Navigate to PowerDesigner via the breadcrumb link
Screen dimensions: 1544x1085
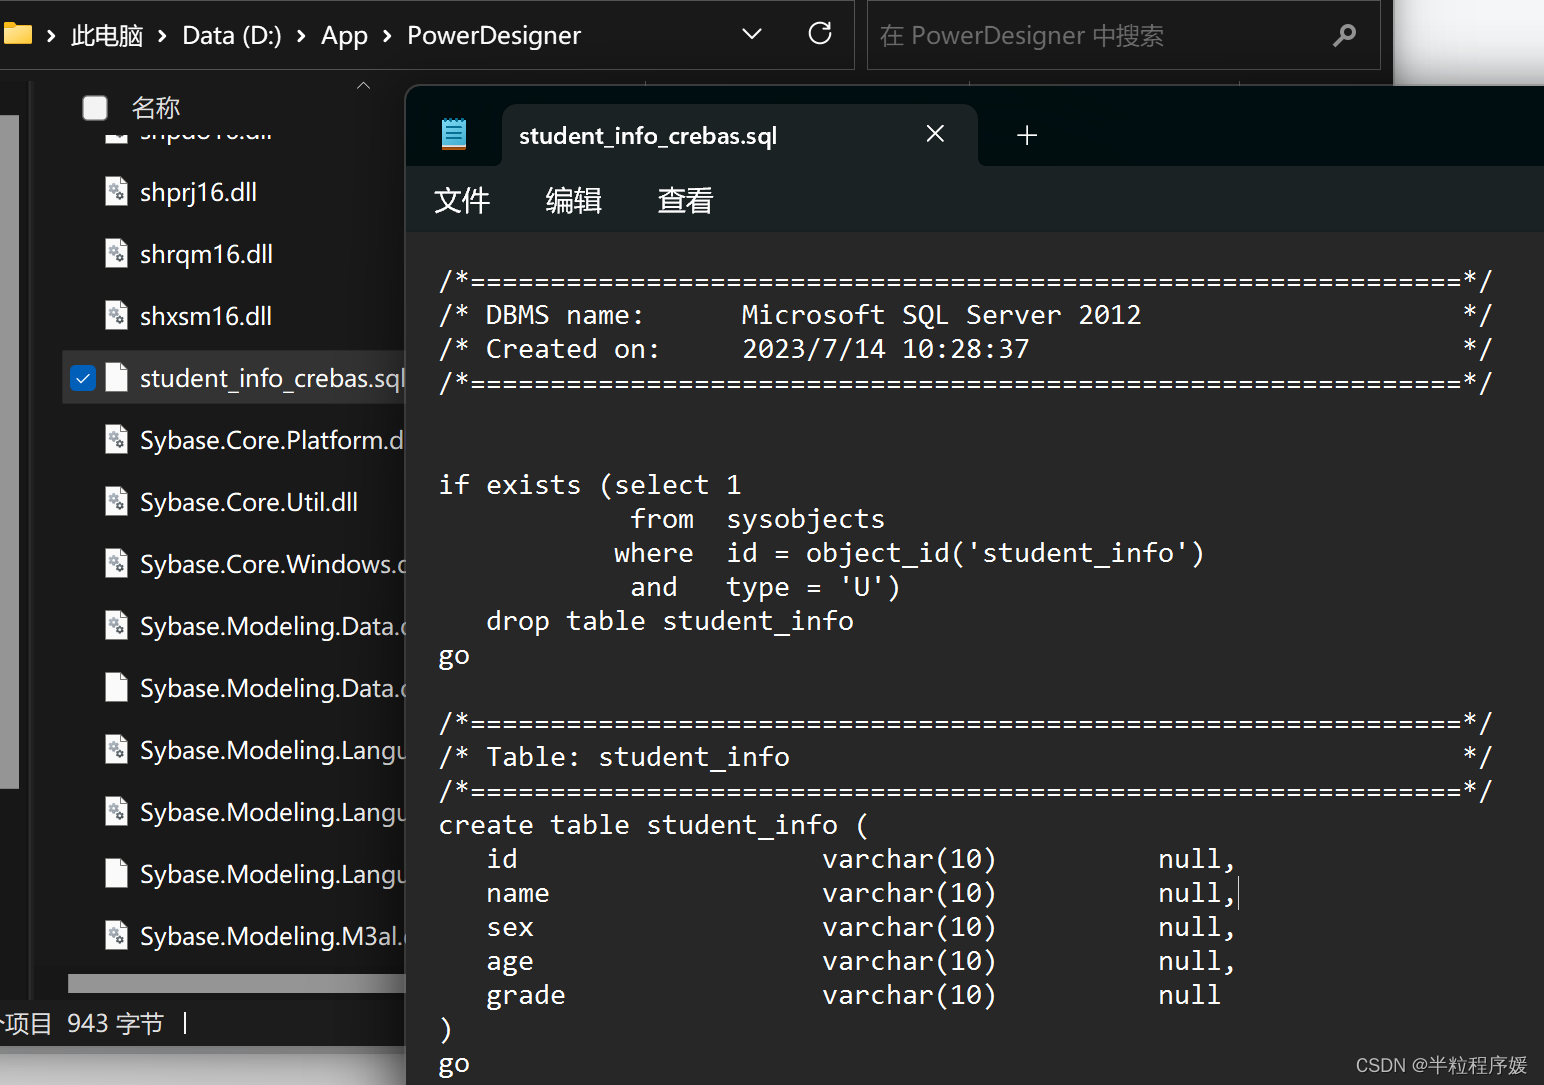(493, 34)
